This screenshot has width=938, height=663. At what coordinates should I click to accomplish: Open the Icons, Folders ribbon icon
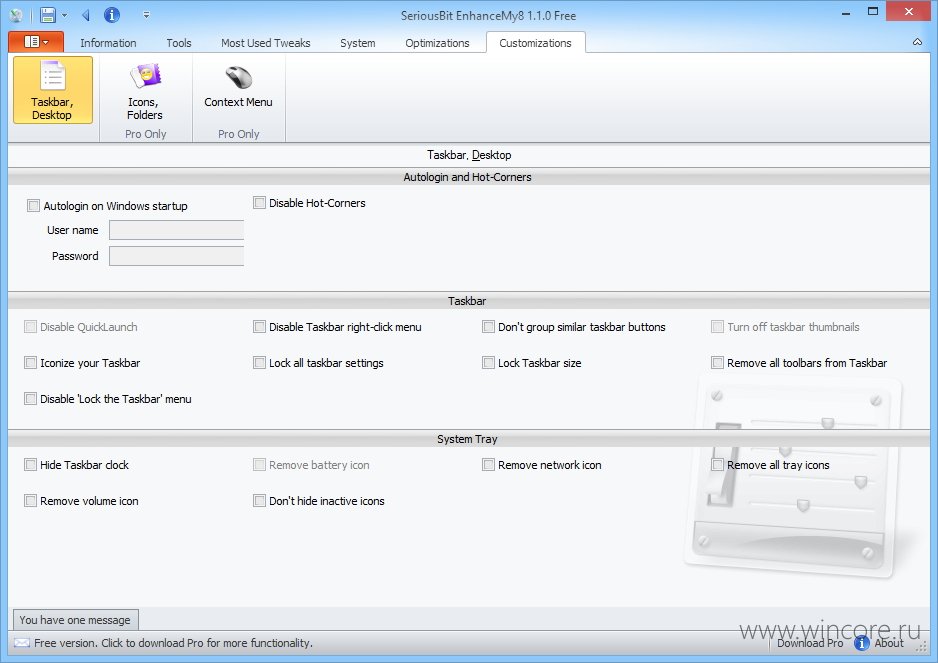pyautogui.click(x=145, y=92)
